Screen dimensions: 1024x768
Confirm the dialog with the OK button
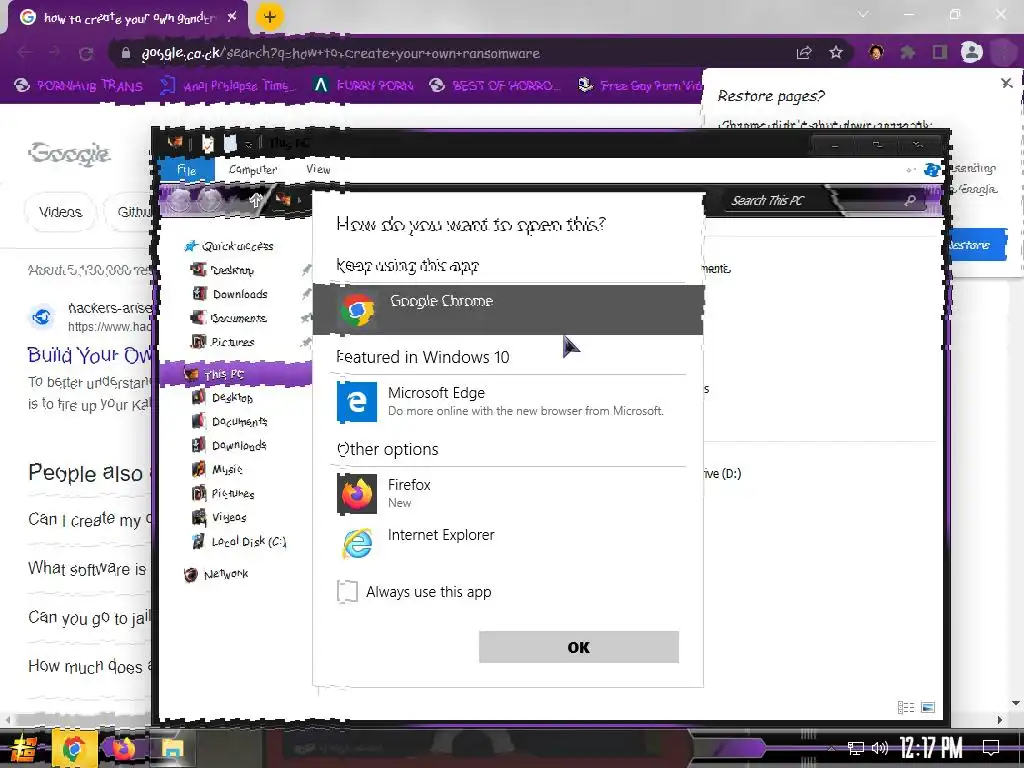[x=579, y=647]
